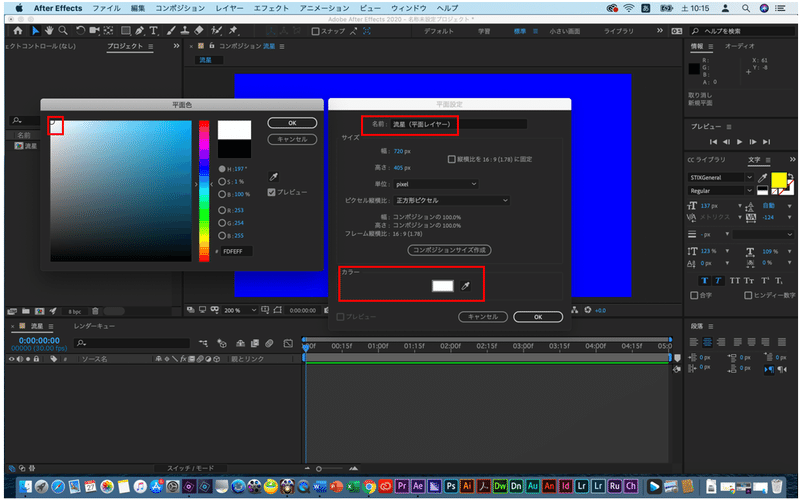The width and height of the screenshot is (800, 499).
Task: Uncheck プレビュー in the 平面色 dialog
Action: pyautogui.click(x=271, y=192)
